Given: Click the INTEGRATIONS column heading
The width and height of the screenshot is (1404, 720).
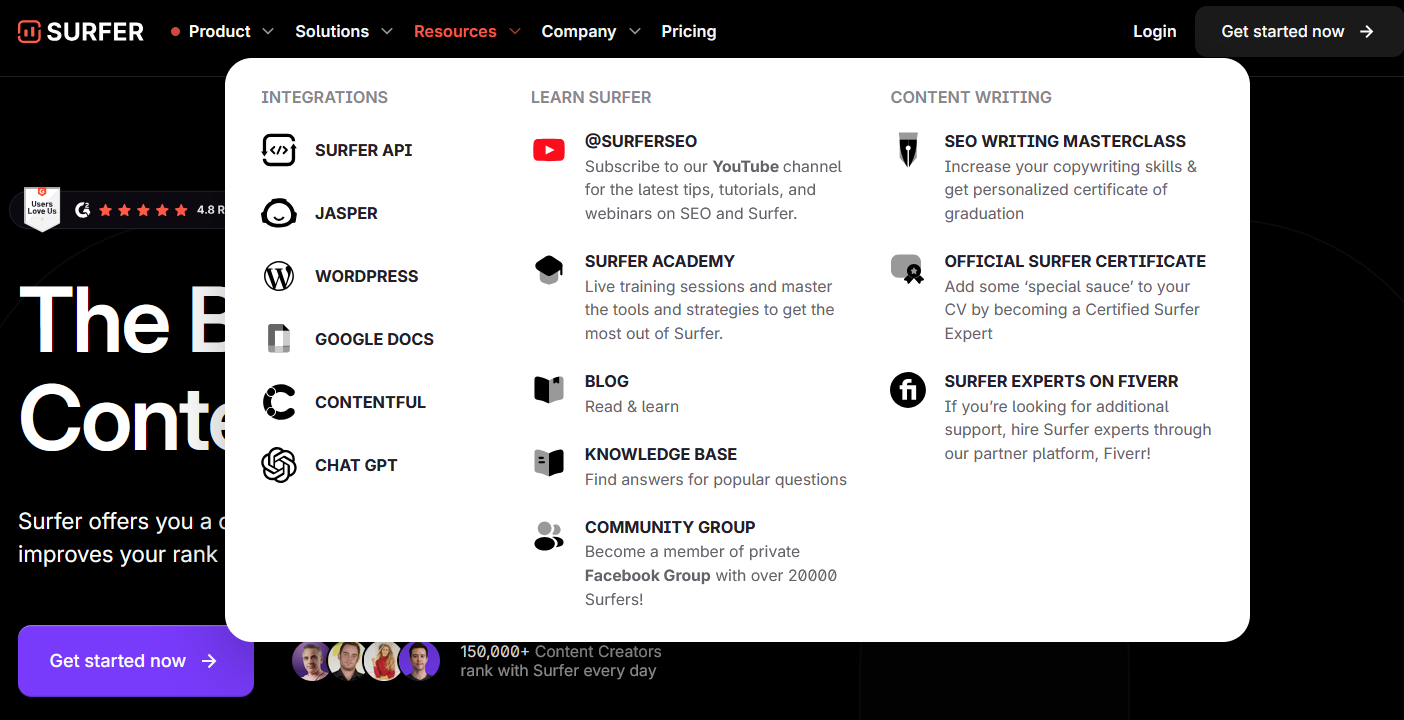Looking at the screenshot, I should (x=324, y=97).
